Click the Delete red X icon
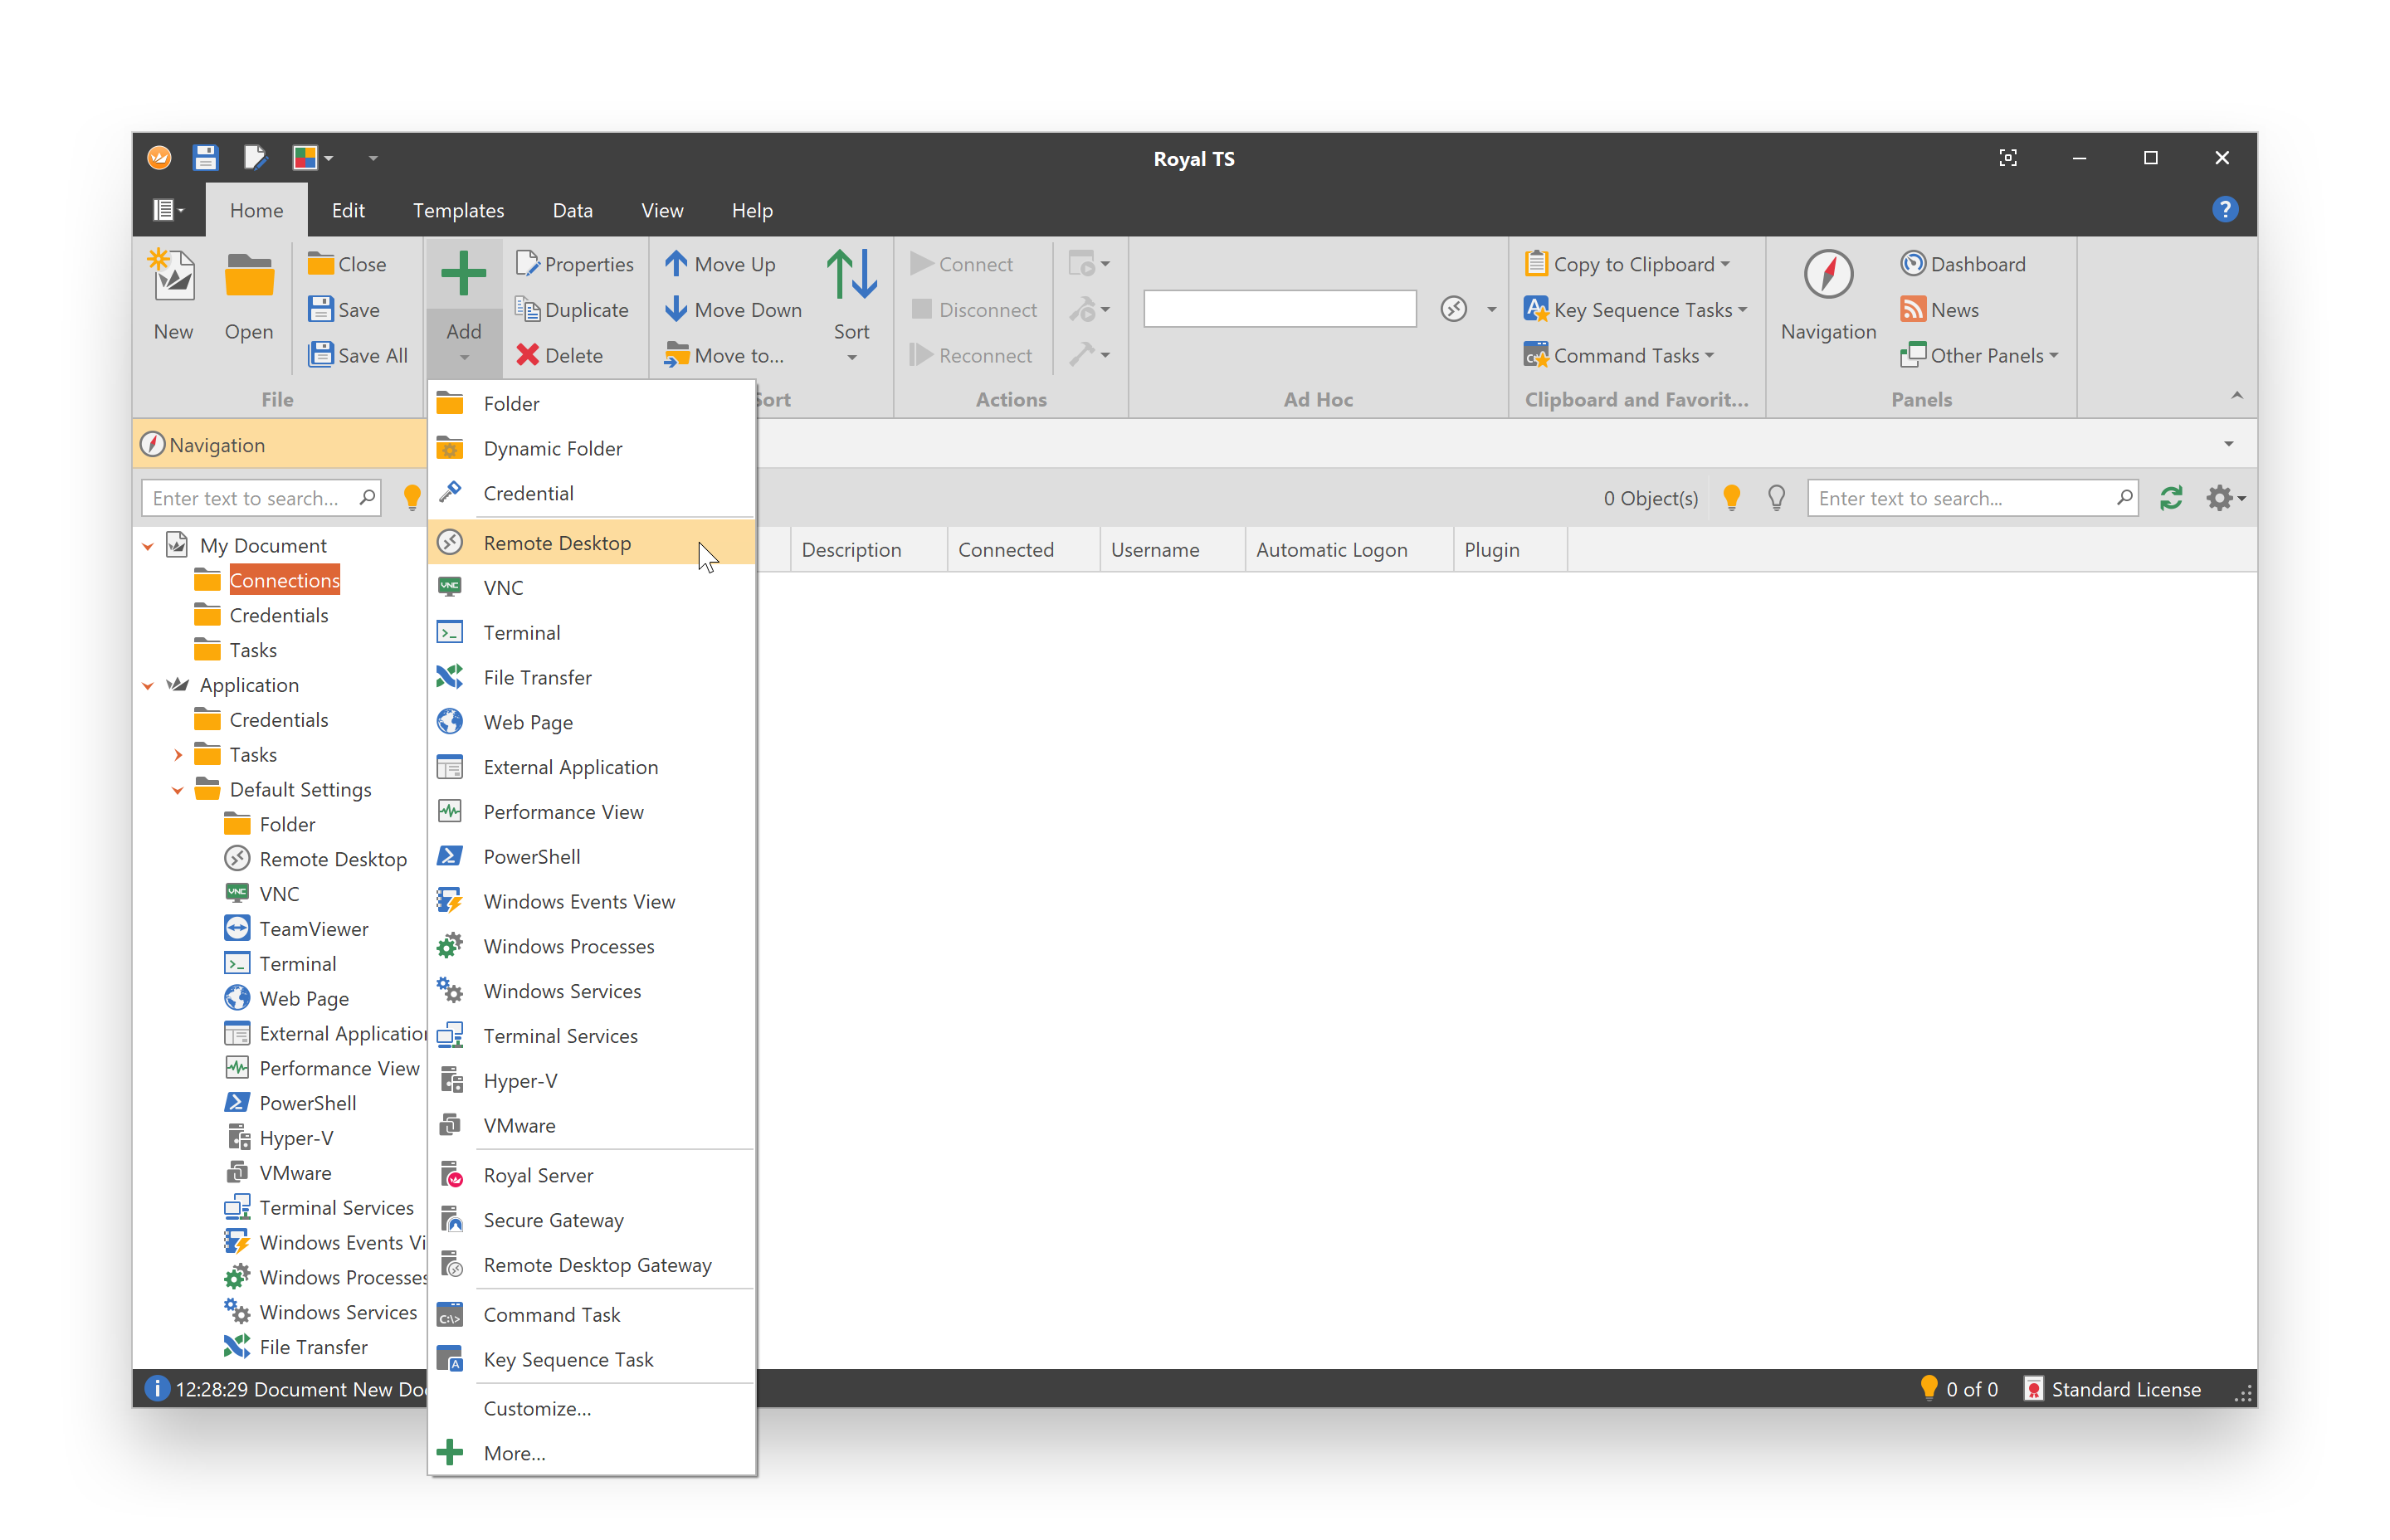The width and height of the screenshot is (2390, 1540). point(527,355)
